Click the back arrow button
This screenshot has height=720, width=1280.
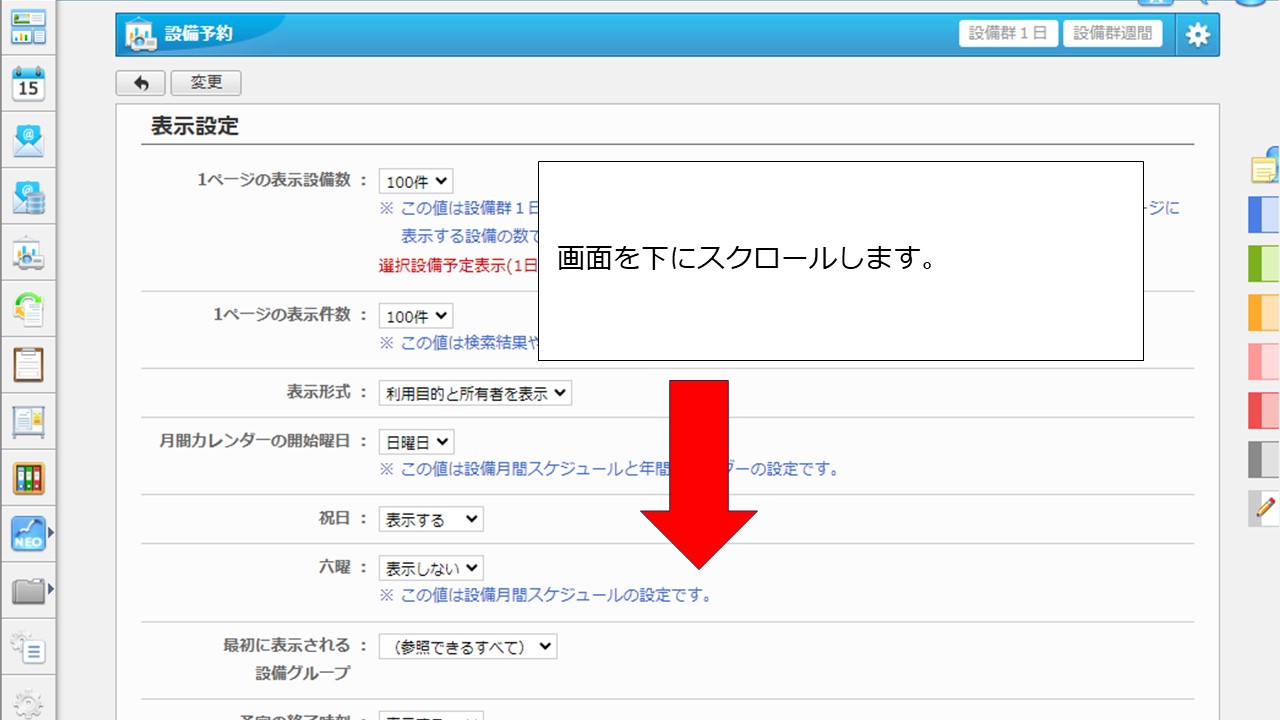click(x=140, y=83)
